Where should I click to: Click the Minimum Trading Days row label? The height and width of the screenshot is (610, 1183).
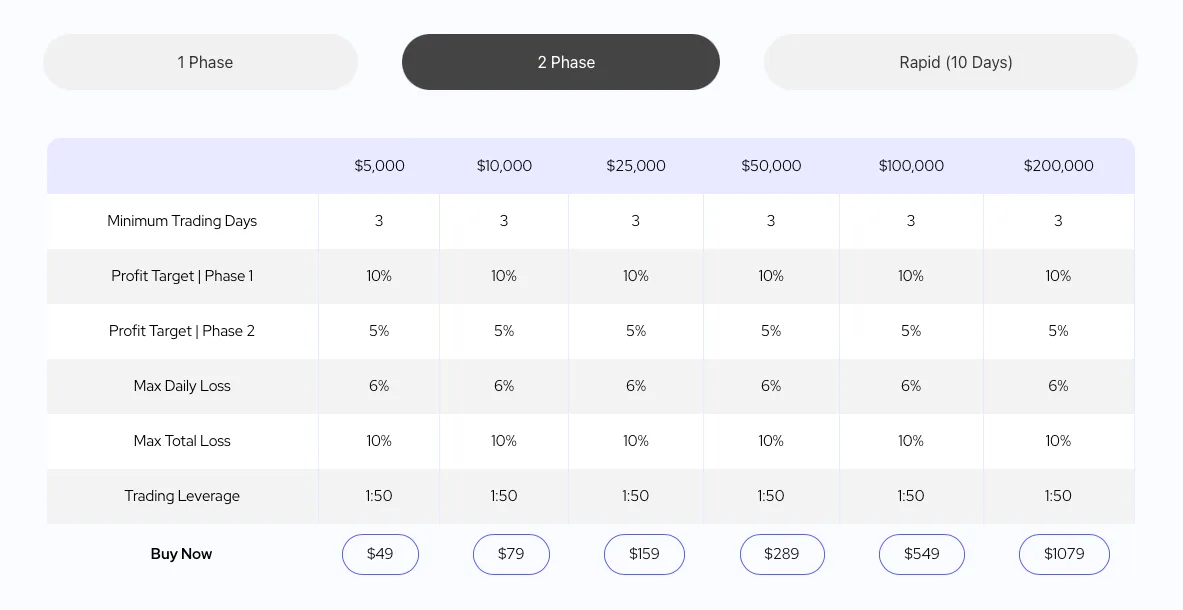point(182,221)
